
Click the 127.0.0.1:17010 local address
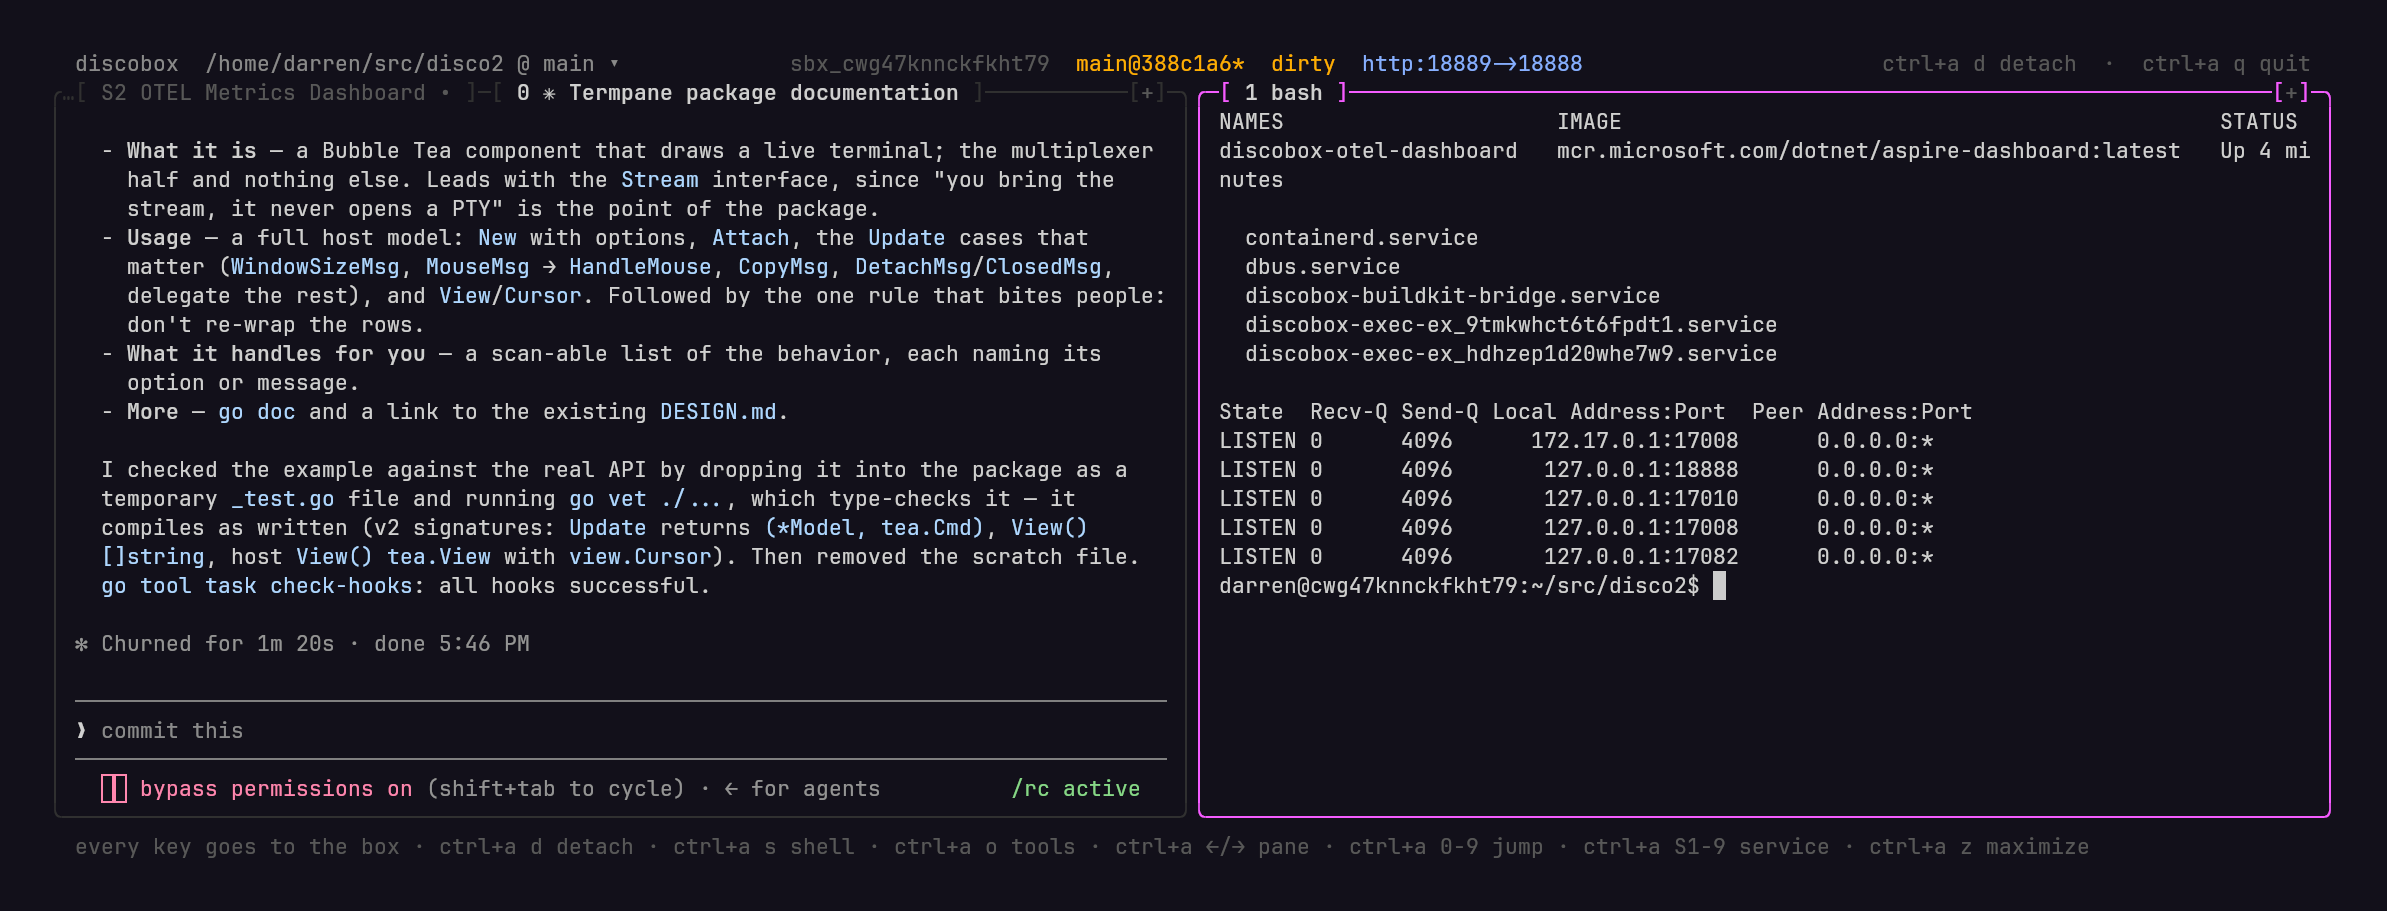click(x=1641, y=499)
